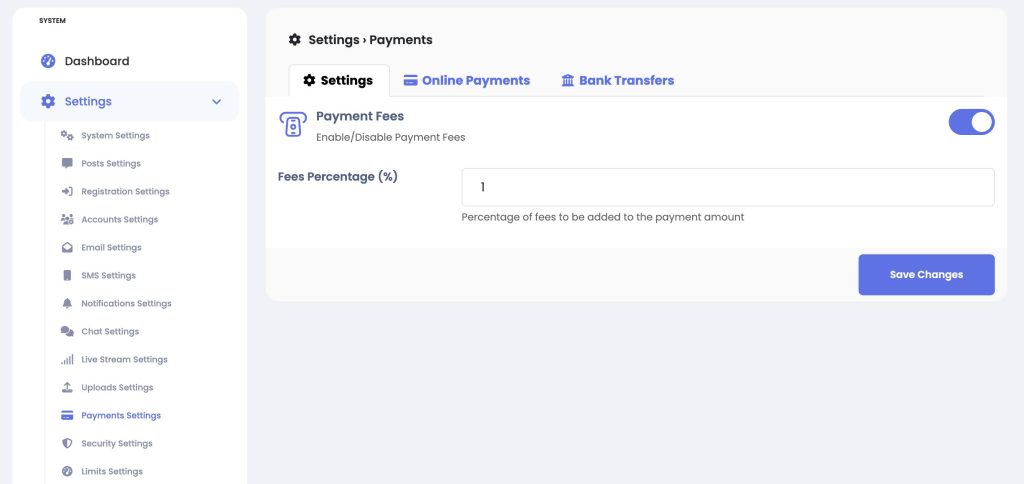
Task: Click the Security Settings shield icon
Action: point(67,444)
